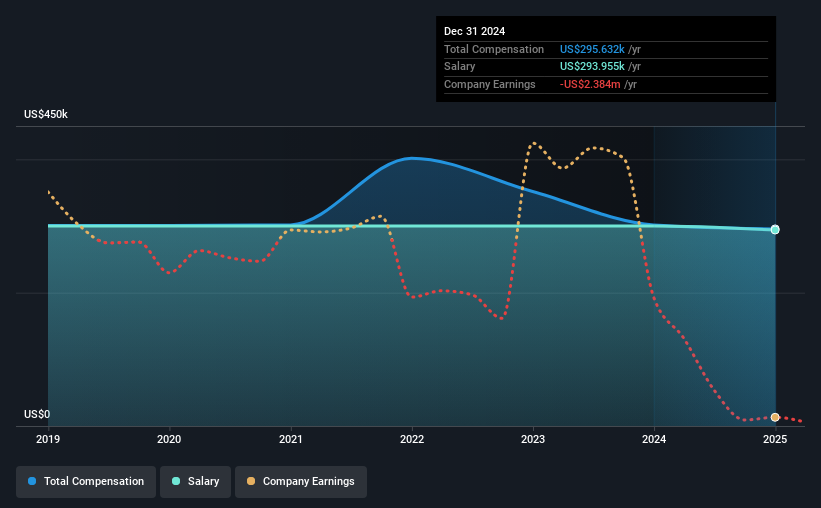Click the 2019 x-axis label

click(x=48, y=439)
